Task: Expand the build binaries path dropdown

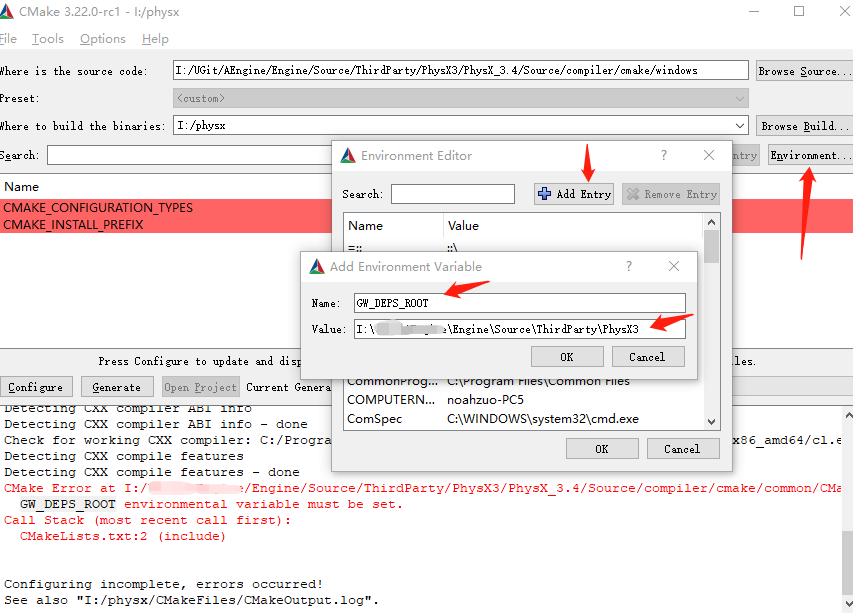Action: point(740,126)
